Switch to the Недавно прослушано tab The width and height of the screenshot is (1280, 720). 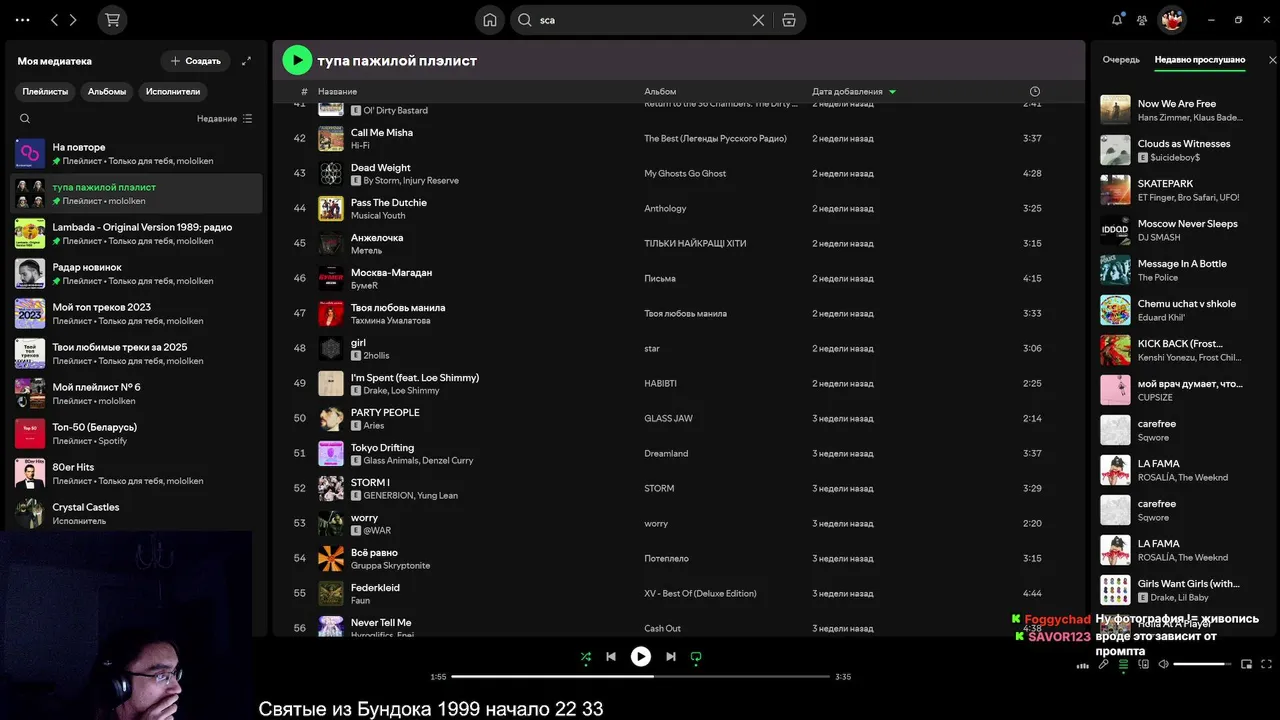pos(1200,60)
